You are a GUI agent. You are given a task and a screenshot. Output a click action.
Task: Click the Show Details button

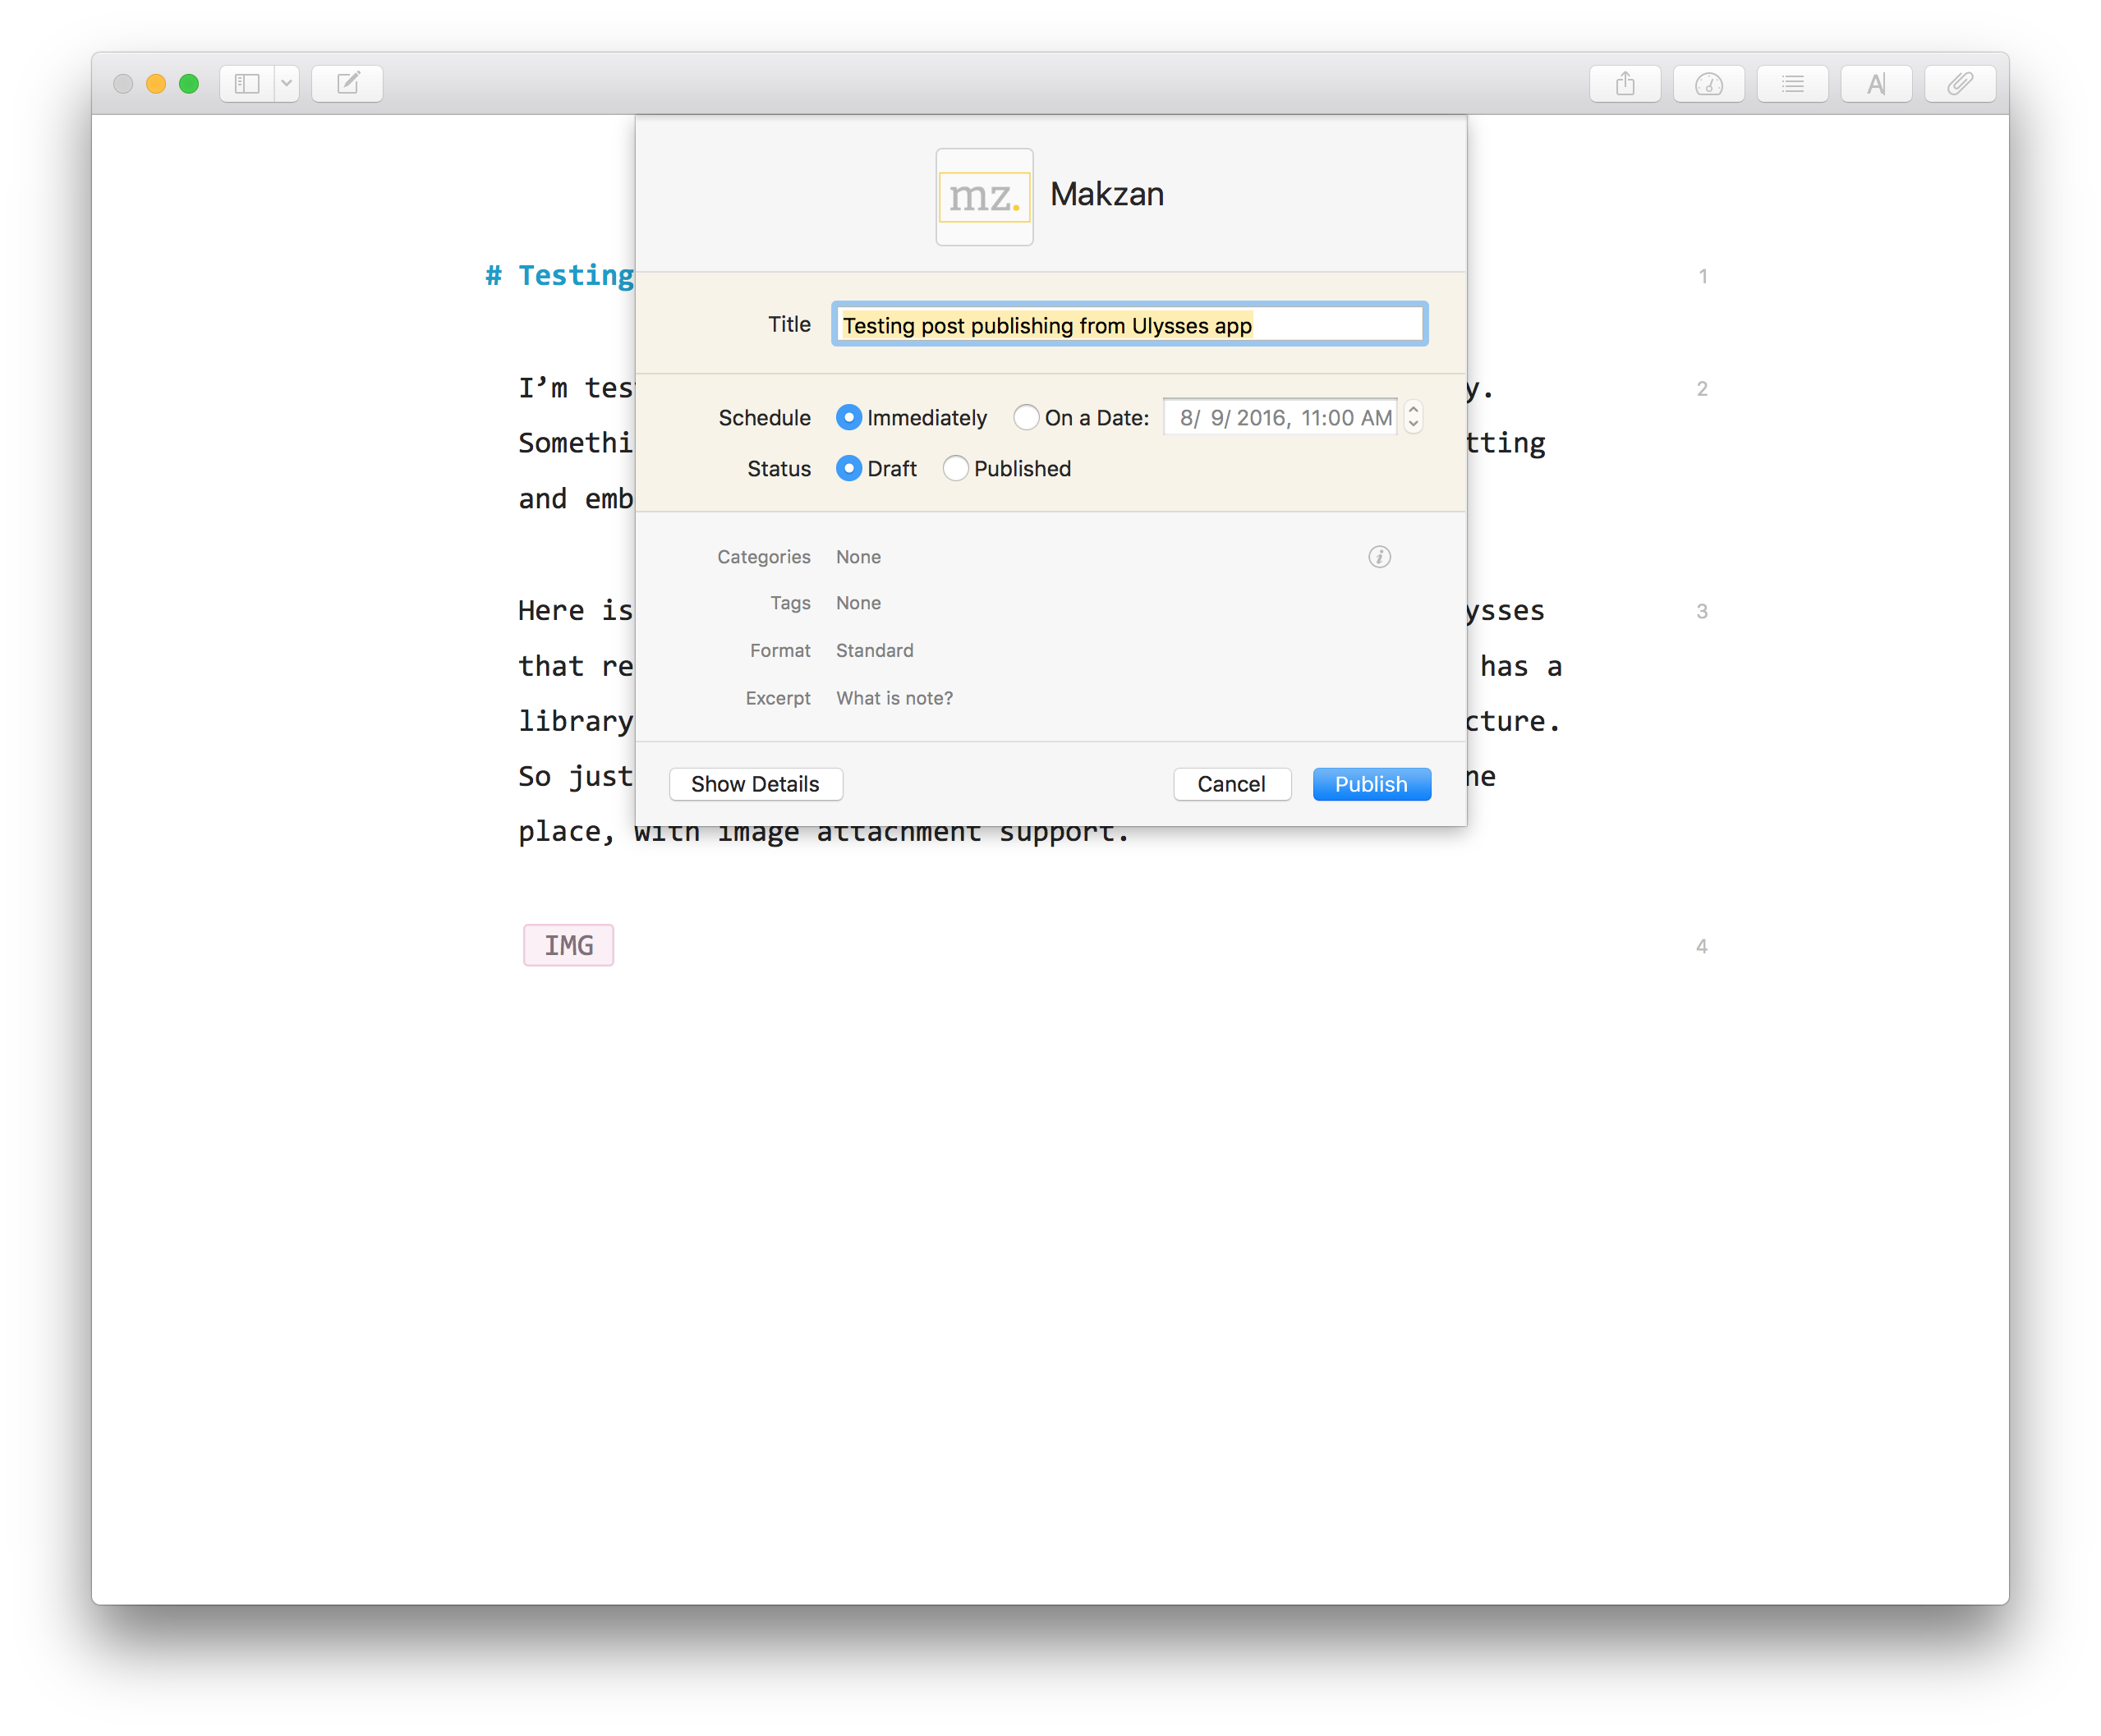tap(755, 784)
